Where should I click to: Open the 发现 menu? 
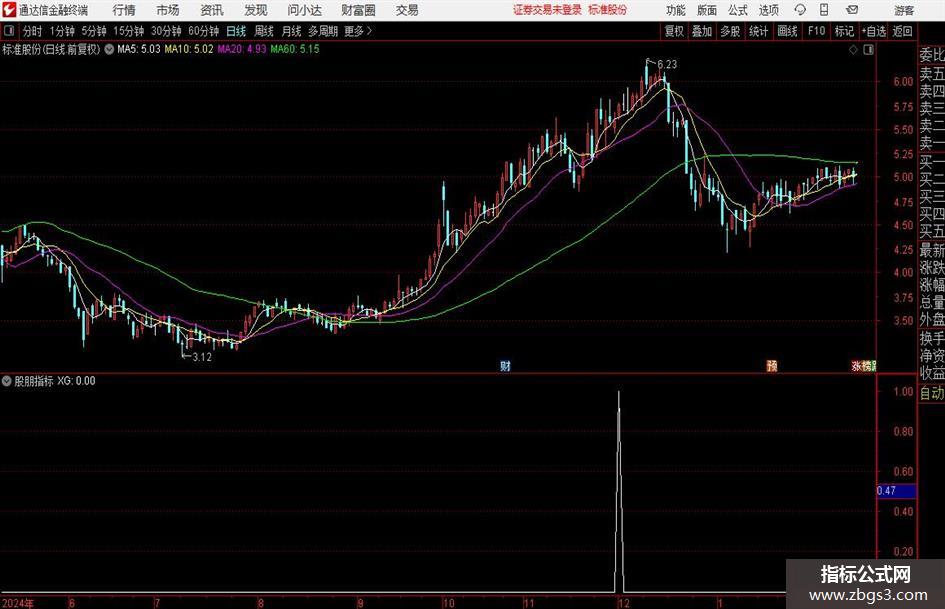pos(256,10)
